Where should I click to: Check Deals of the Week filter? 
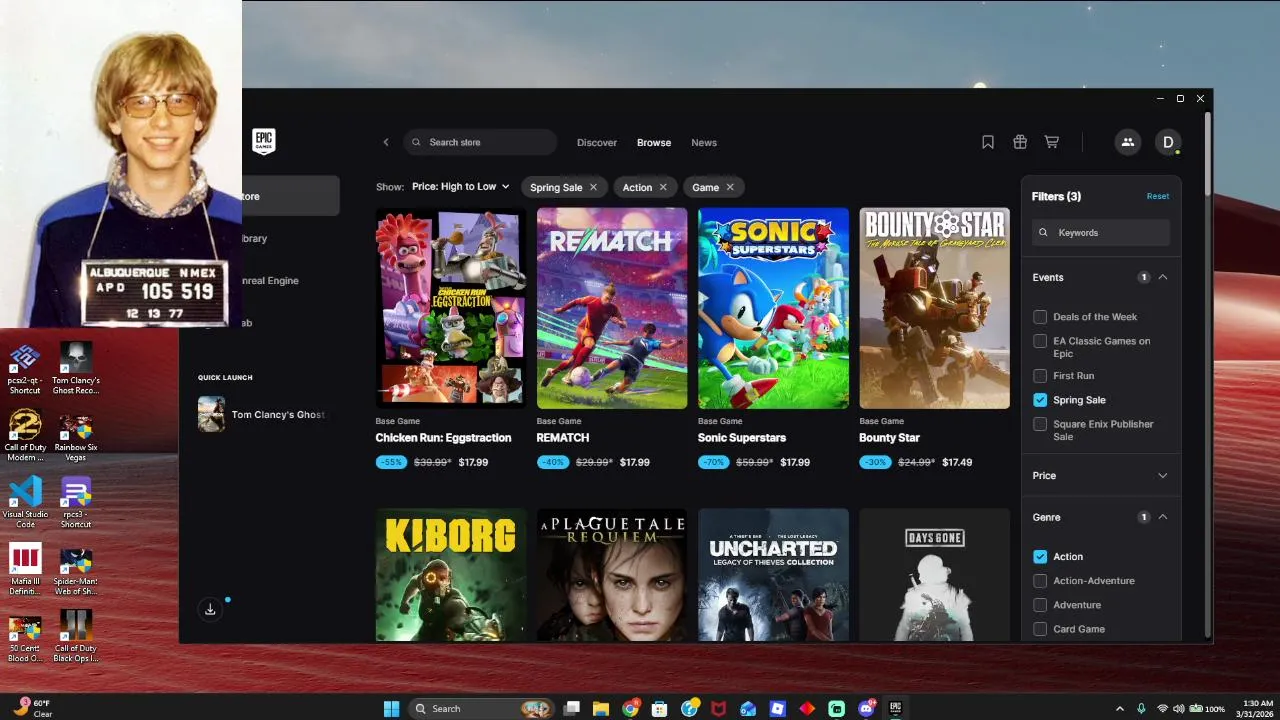(x=1040, y=317)
